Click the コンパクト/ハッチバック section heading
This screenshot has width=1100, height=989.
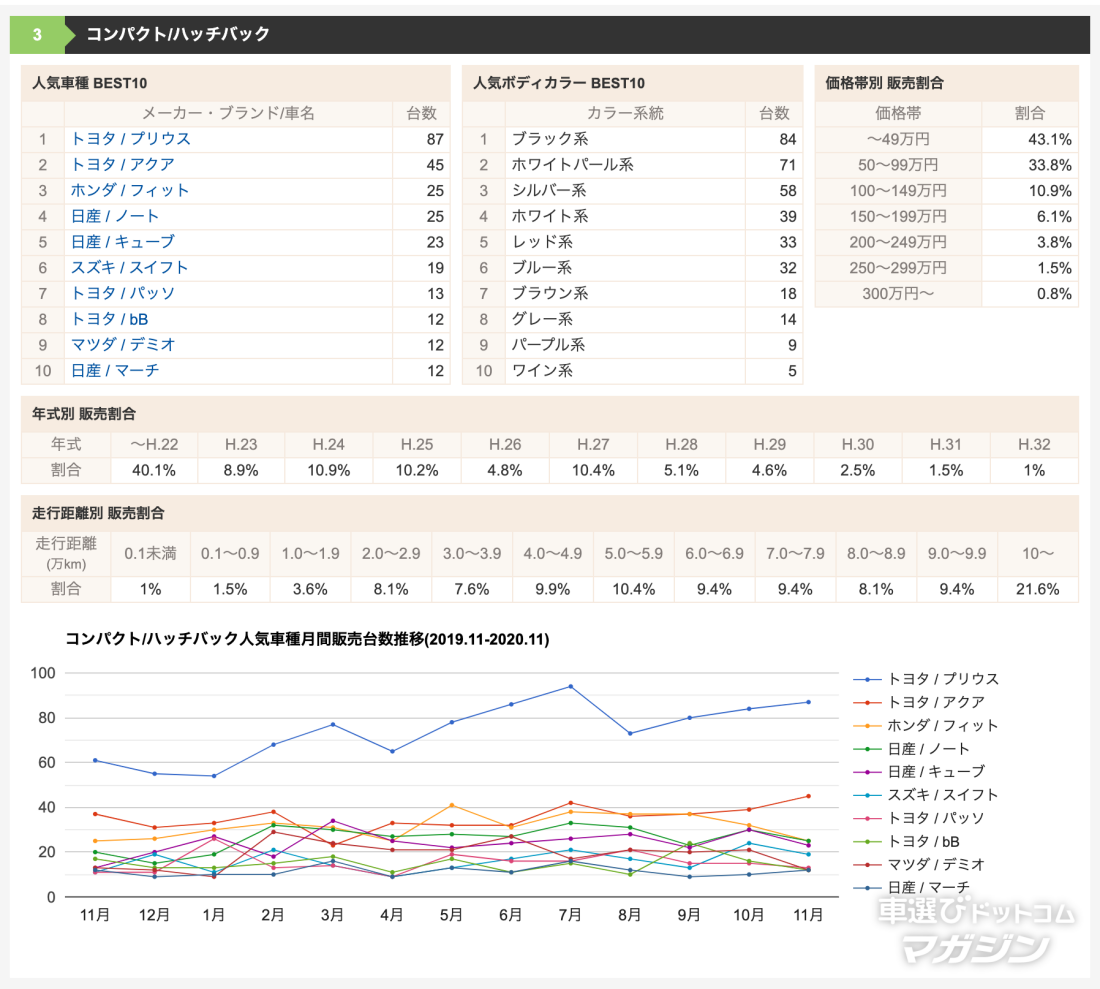tap(178, 34)
